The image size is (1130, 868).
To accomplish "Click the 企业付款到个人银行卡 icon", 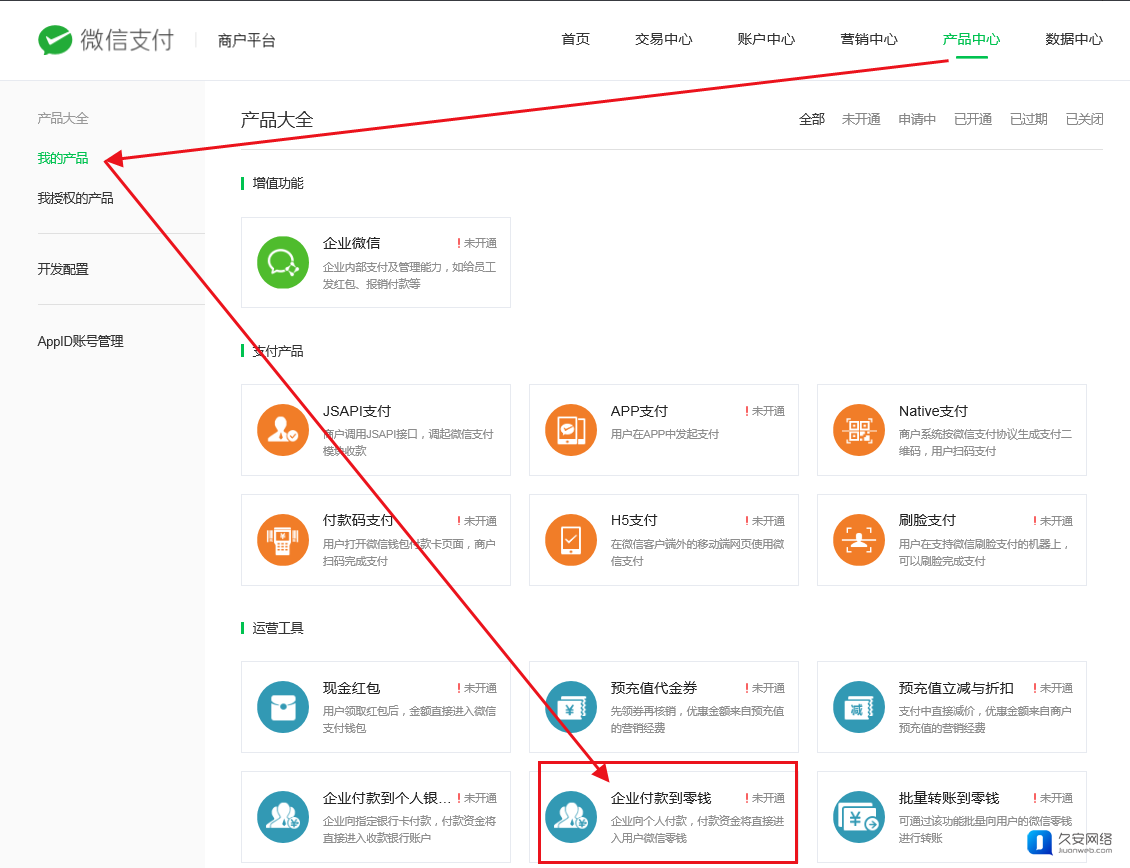I will coord(283,817).
